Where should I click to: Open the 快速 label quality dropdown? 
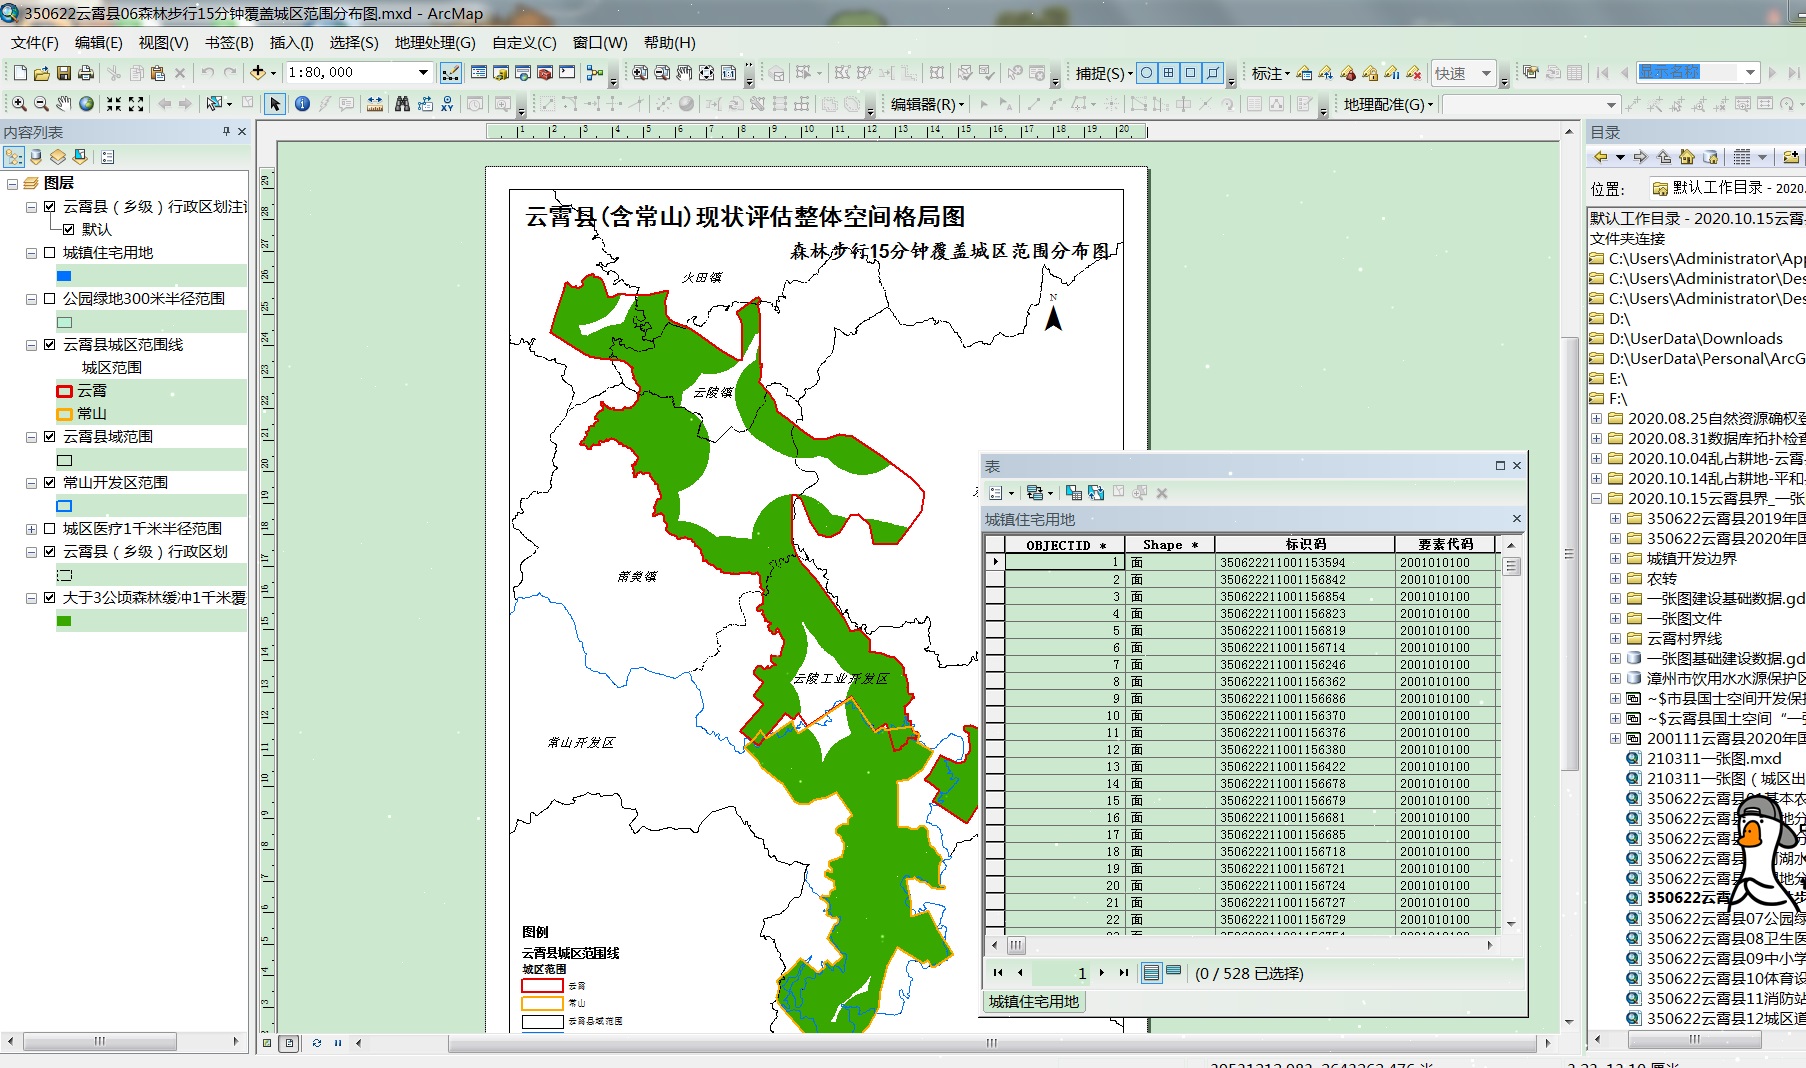[1486, 73]
